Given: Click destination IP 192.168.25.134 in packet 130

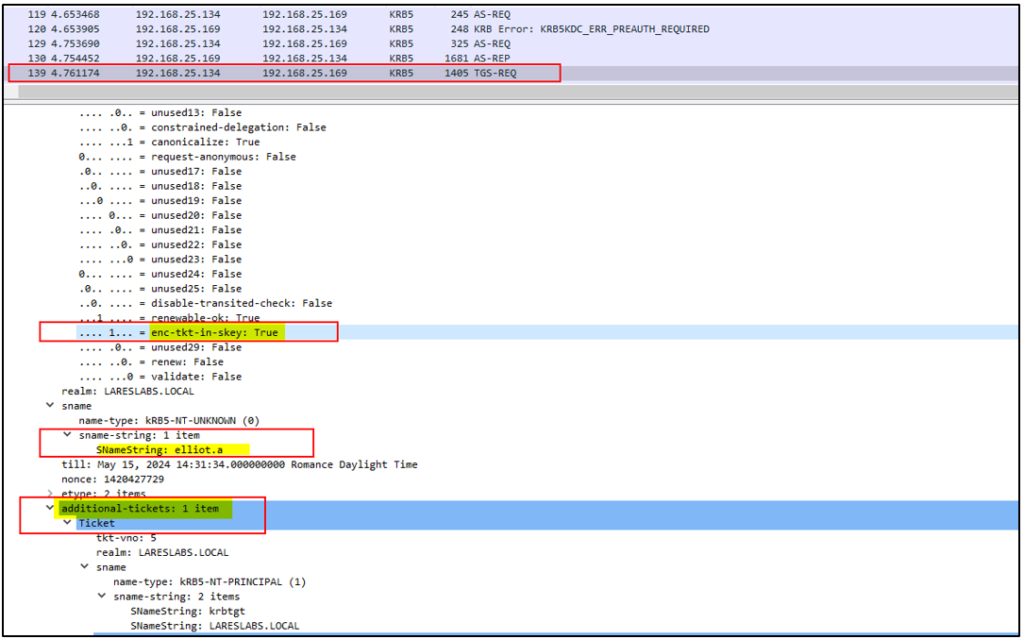Looking at the screenshot, I should 304,58.
